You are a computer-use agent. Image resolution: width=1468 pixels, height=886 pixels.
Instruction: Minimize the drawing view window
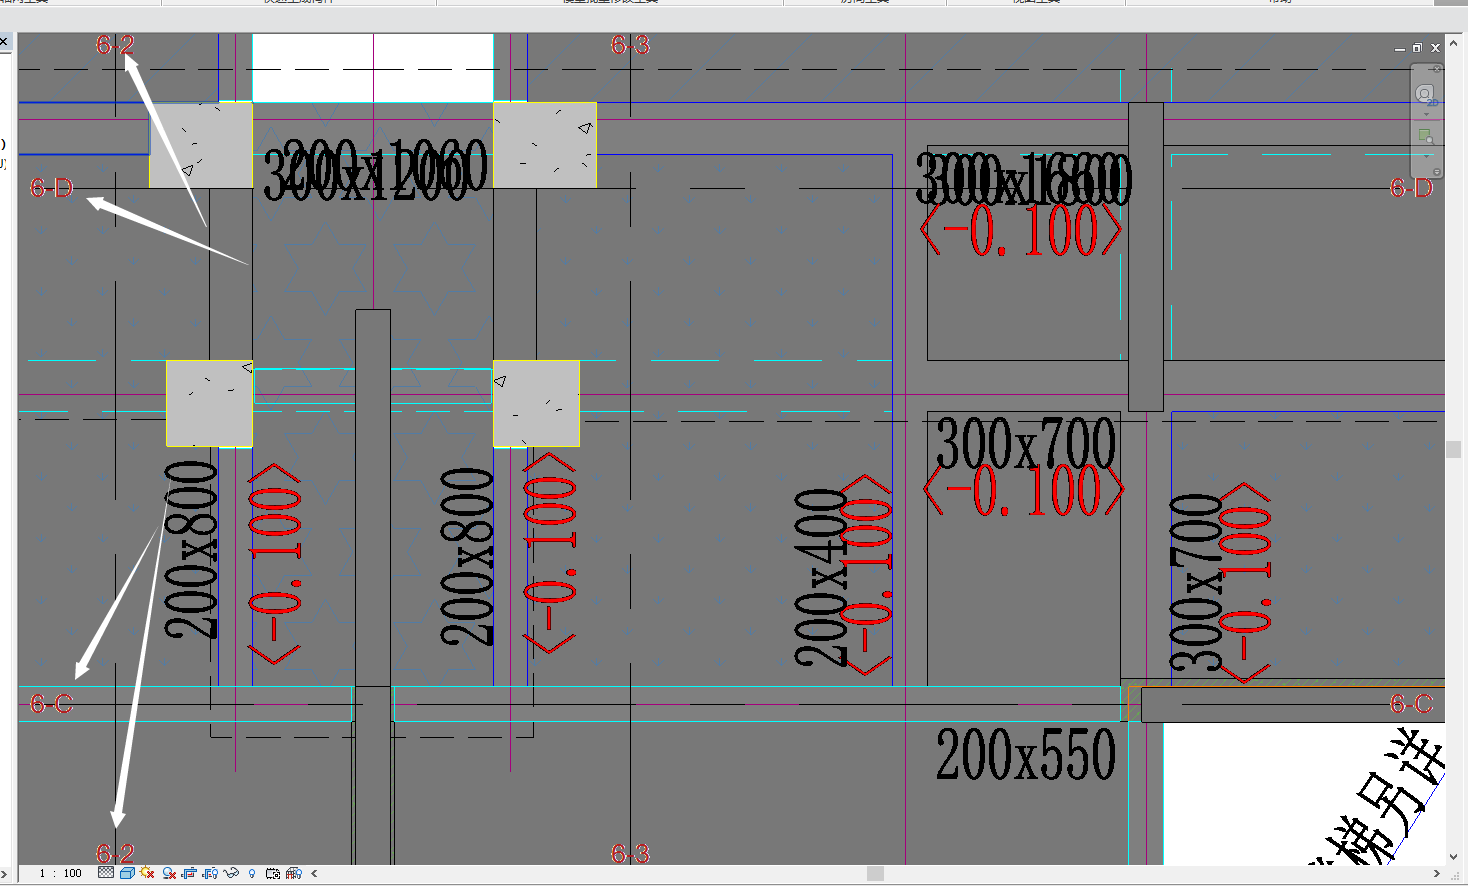click(1400, 49)
